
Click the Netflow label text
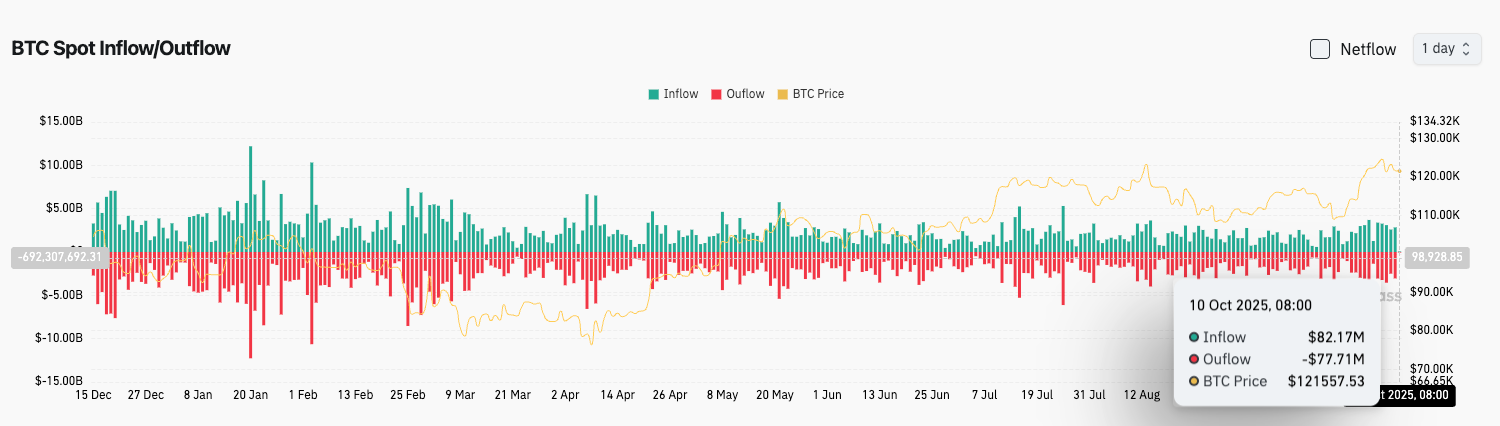[x=1367, y=49]
